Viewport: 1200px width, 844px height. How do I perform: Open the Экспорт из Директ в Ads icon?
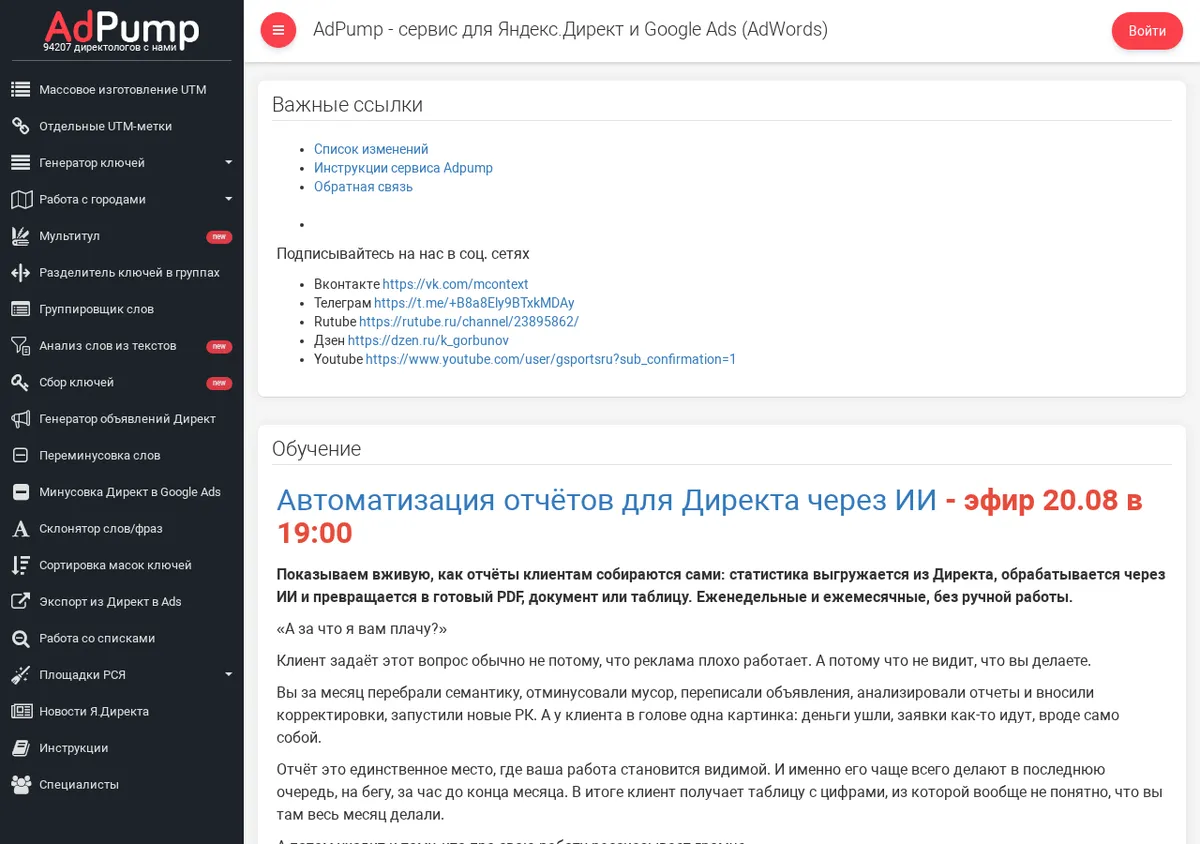pos(20,601)
